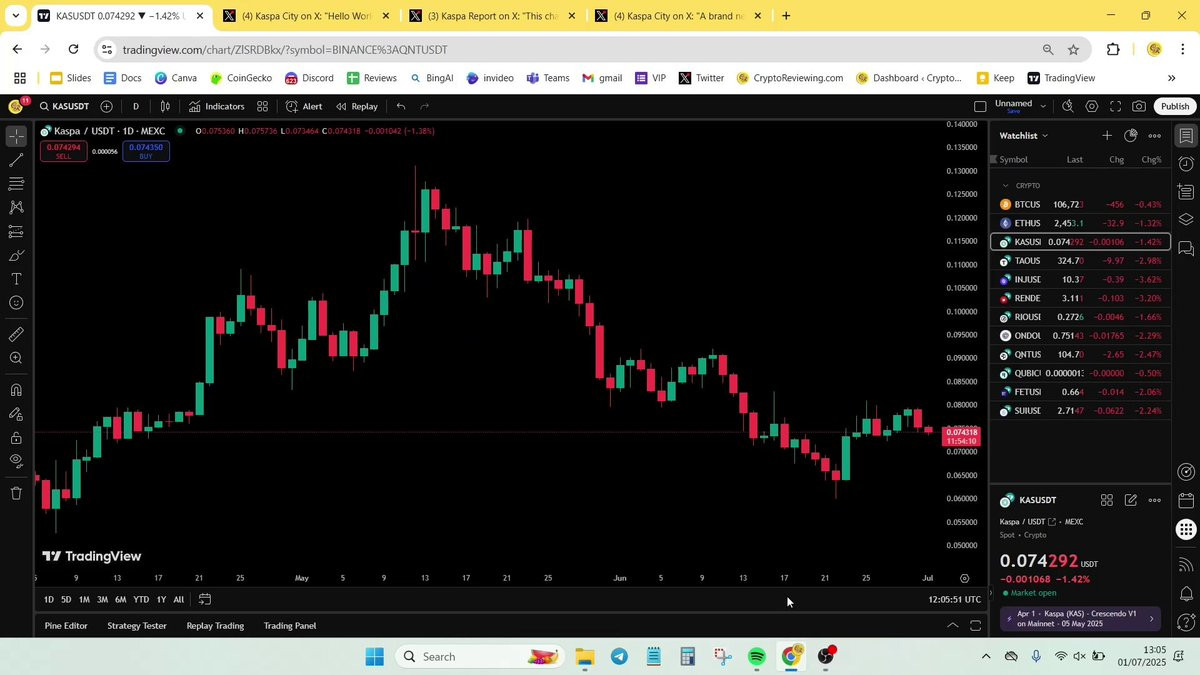The width and height of the screenshot is (1200, 675).
Task: Open Telegram from the Windows taskbar
Action: pos(619,657)
